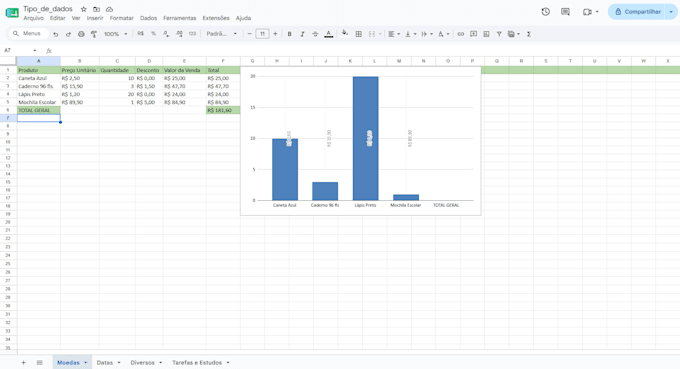Show all sheets list

click(x=39, y=362)
